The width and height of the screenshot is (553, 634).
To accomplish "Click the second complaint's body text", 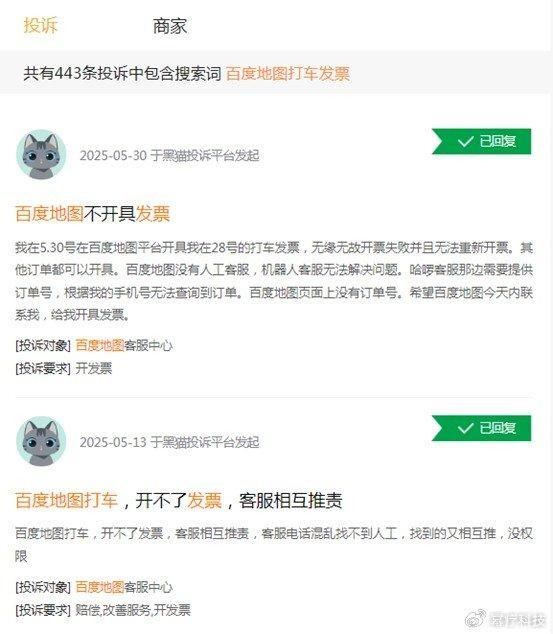I will coord(274,545).
